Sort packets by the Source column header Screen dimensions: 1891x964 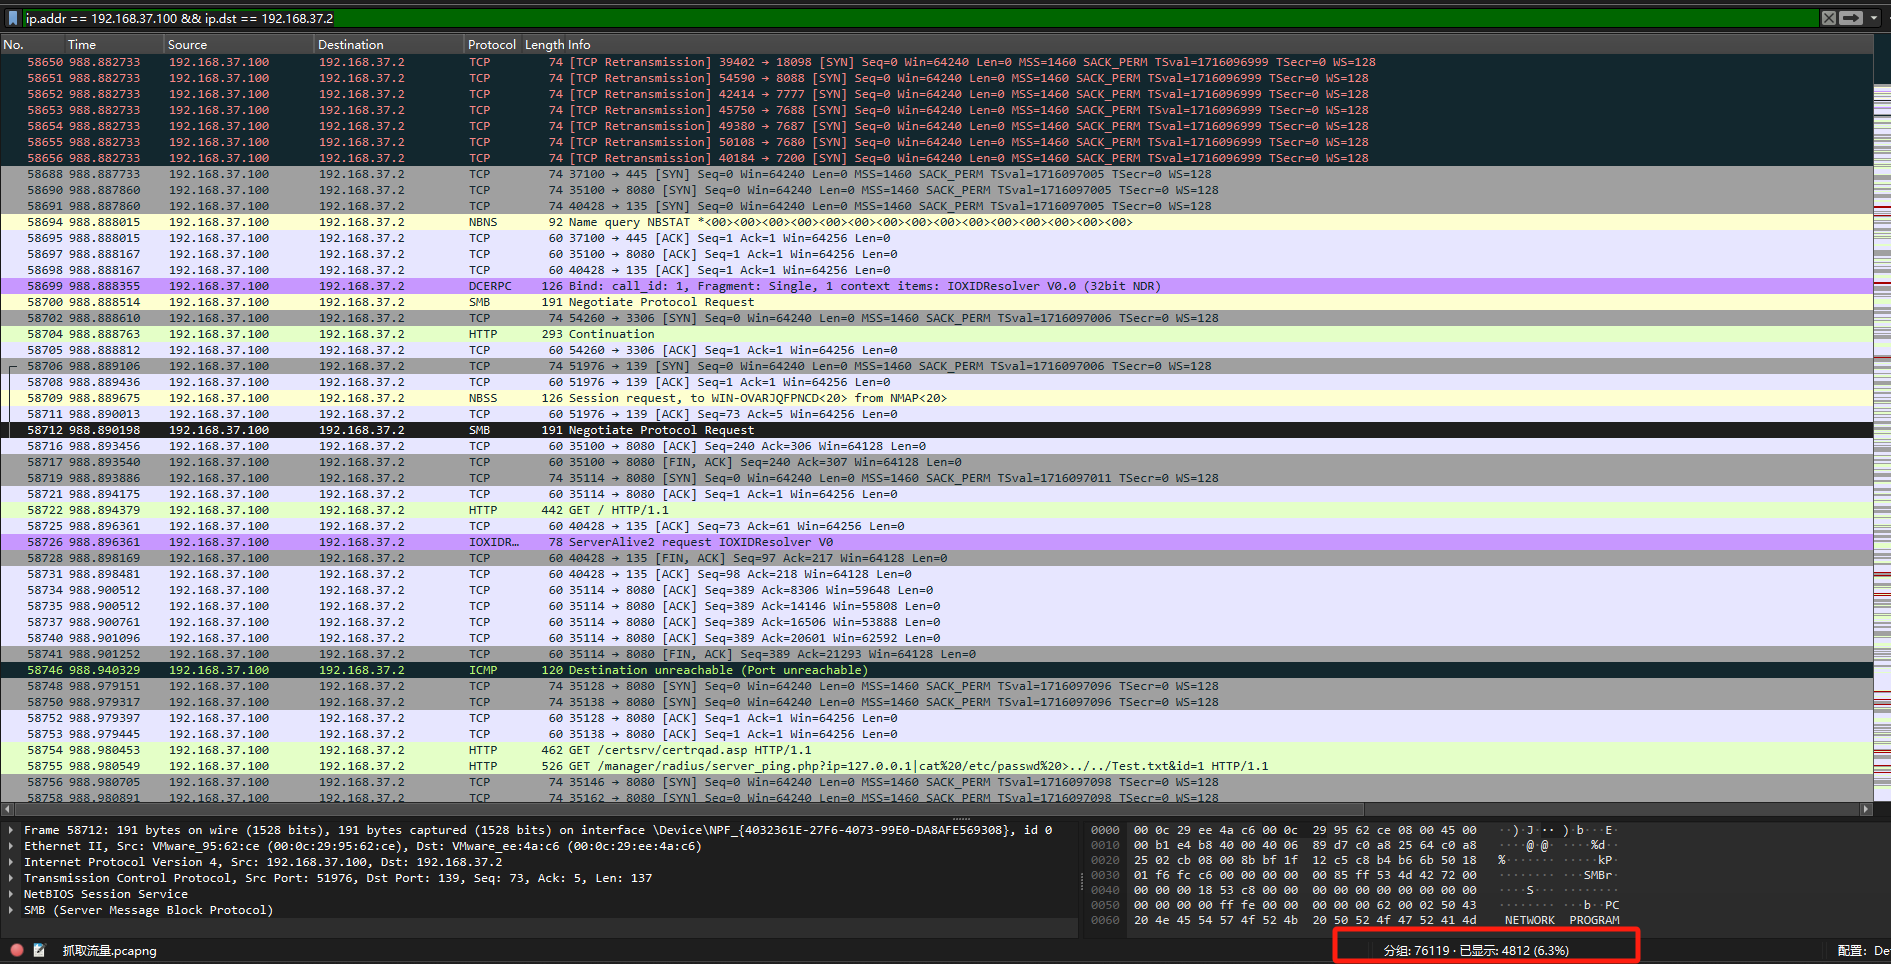[239, 44]
